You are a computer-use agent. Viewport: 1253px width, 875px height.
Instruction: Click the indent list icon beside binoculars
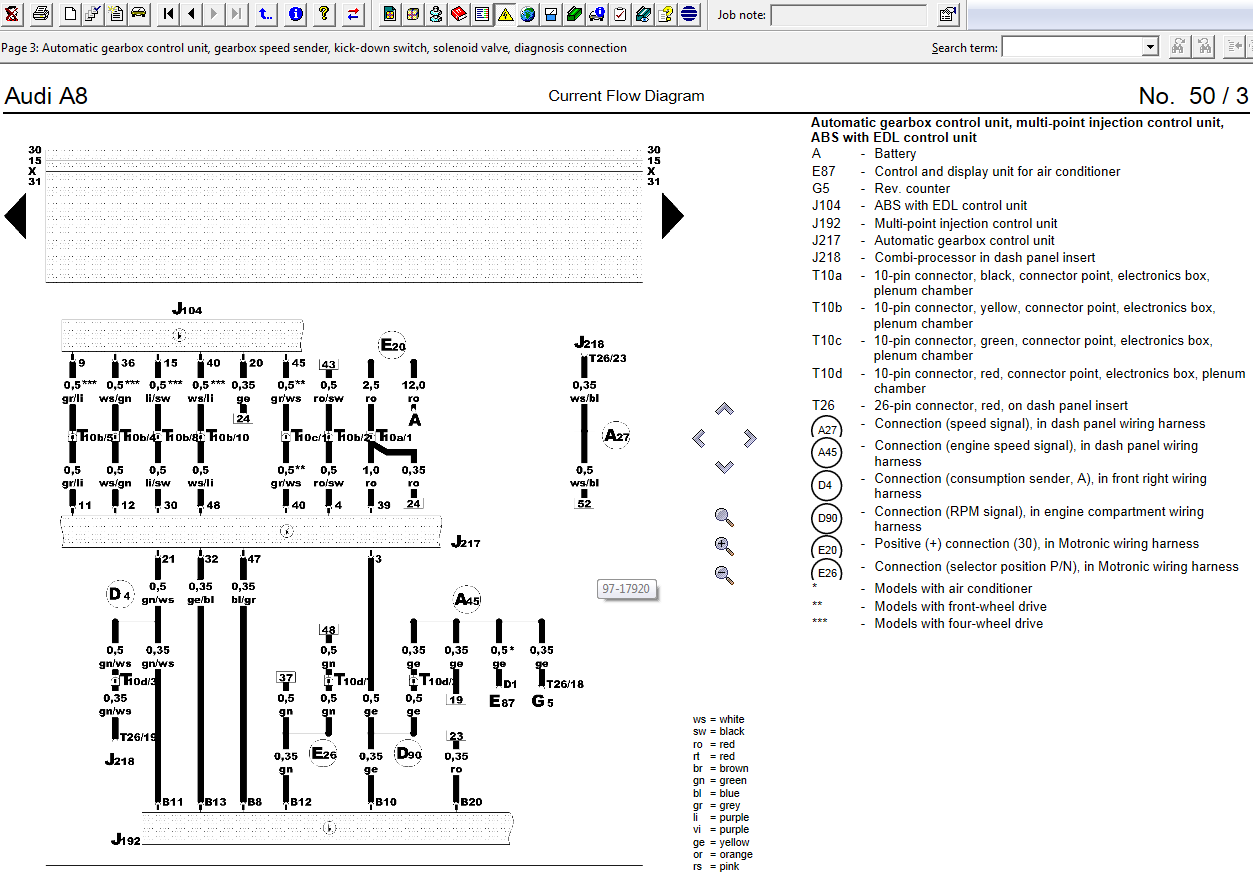click(1236, 46)
